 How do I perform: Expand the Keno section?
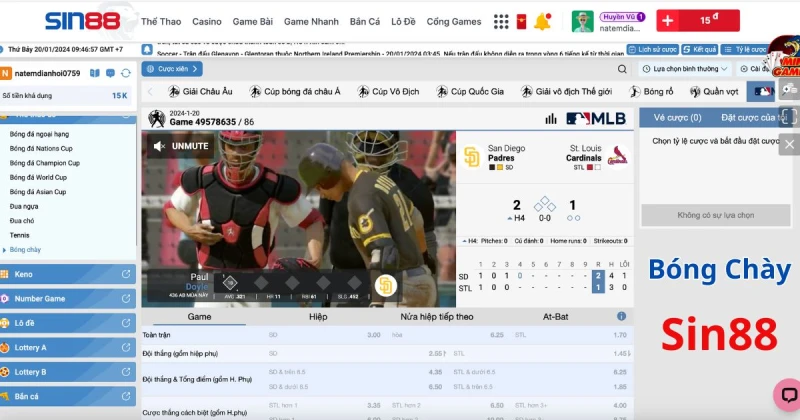[x=68, y=274]
